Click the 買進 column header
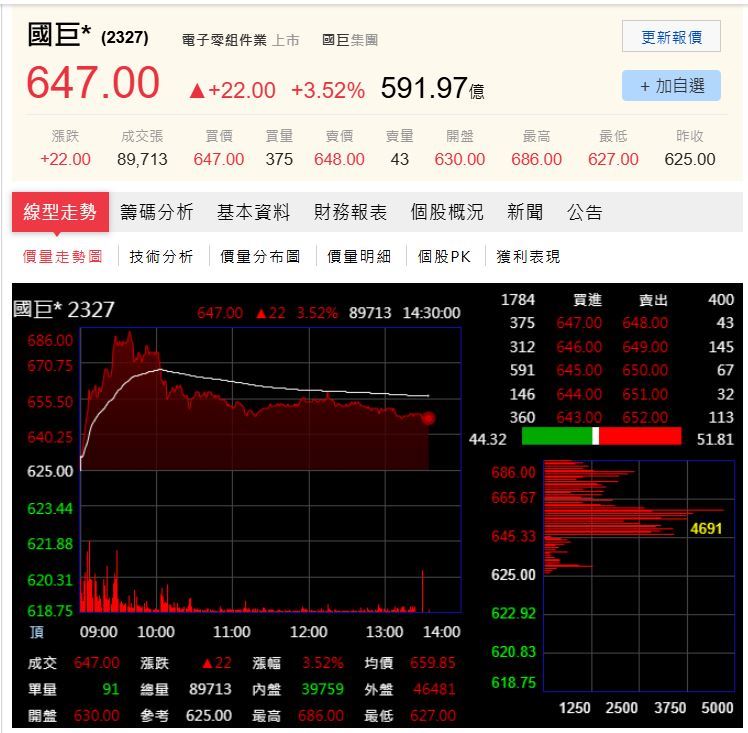 click(x=587, y=300)
